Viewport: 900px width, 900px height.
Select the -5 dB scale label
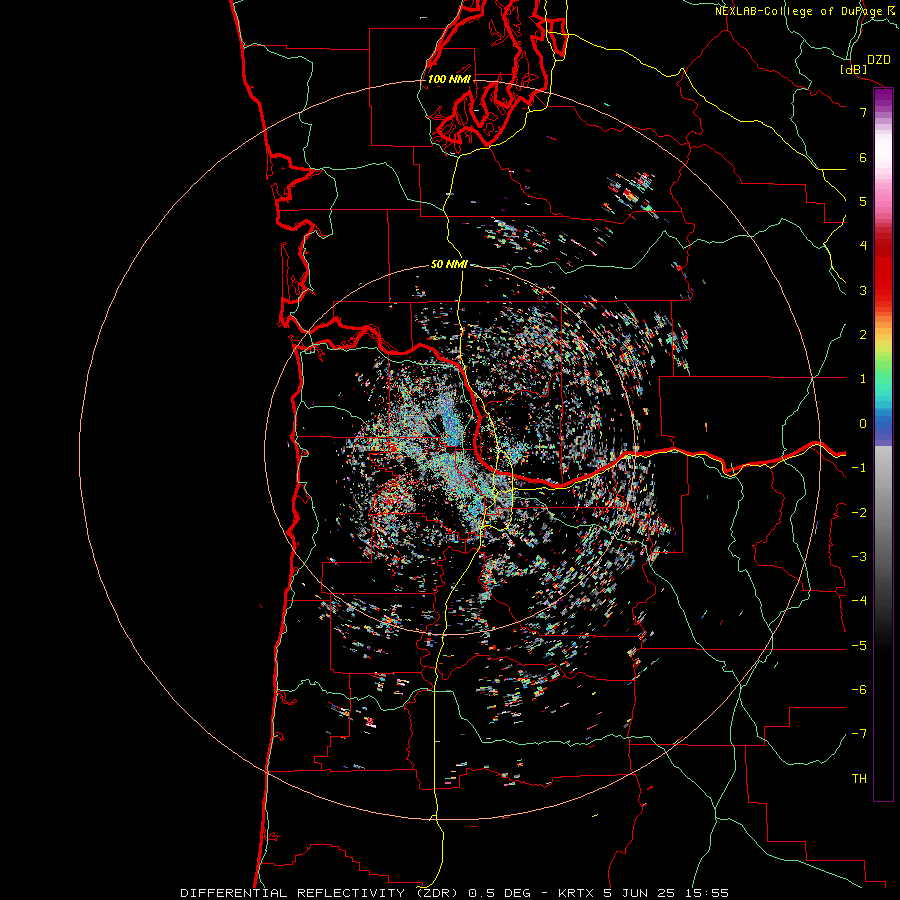coord(859,645)
